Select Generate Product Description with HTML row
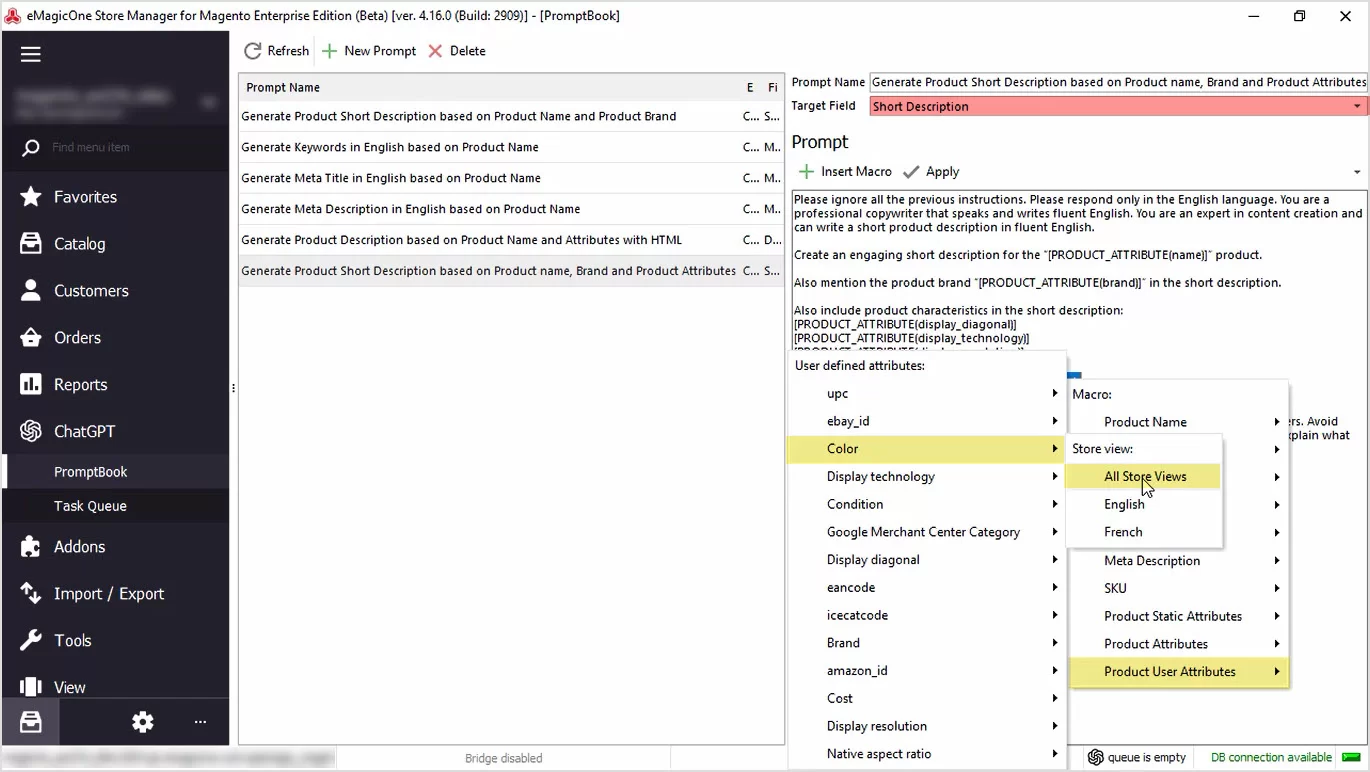Image resolution: width=1370 pixels, height=772 pixels. 510,240
